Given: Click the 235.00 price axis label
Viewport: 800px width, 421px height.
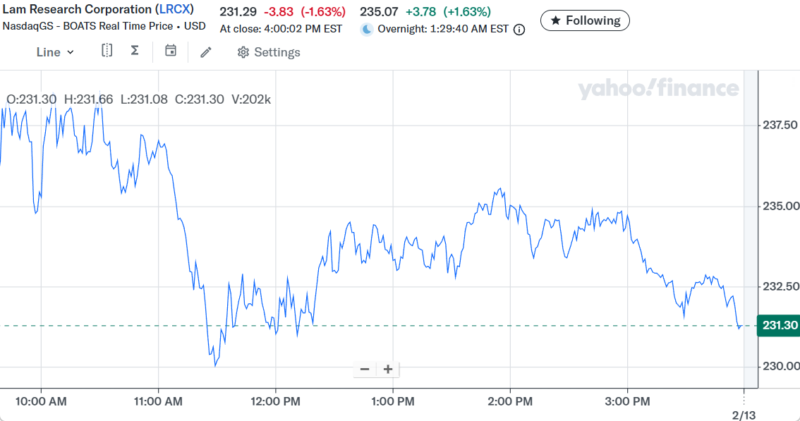Looking at the screenshot, I should 778,206.
